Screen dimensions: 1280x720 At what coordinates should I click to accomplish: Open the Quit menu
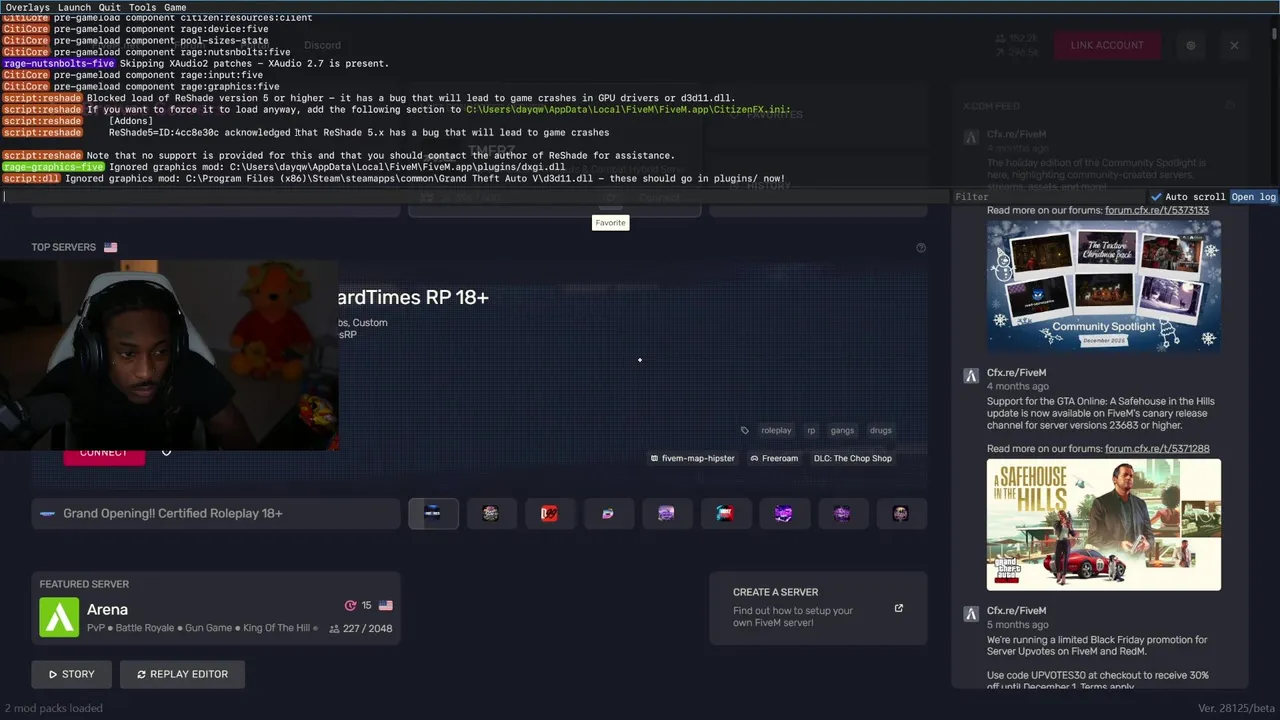click(x=110, y=7)
